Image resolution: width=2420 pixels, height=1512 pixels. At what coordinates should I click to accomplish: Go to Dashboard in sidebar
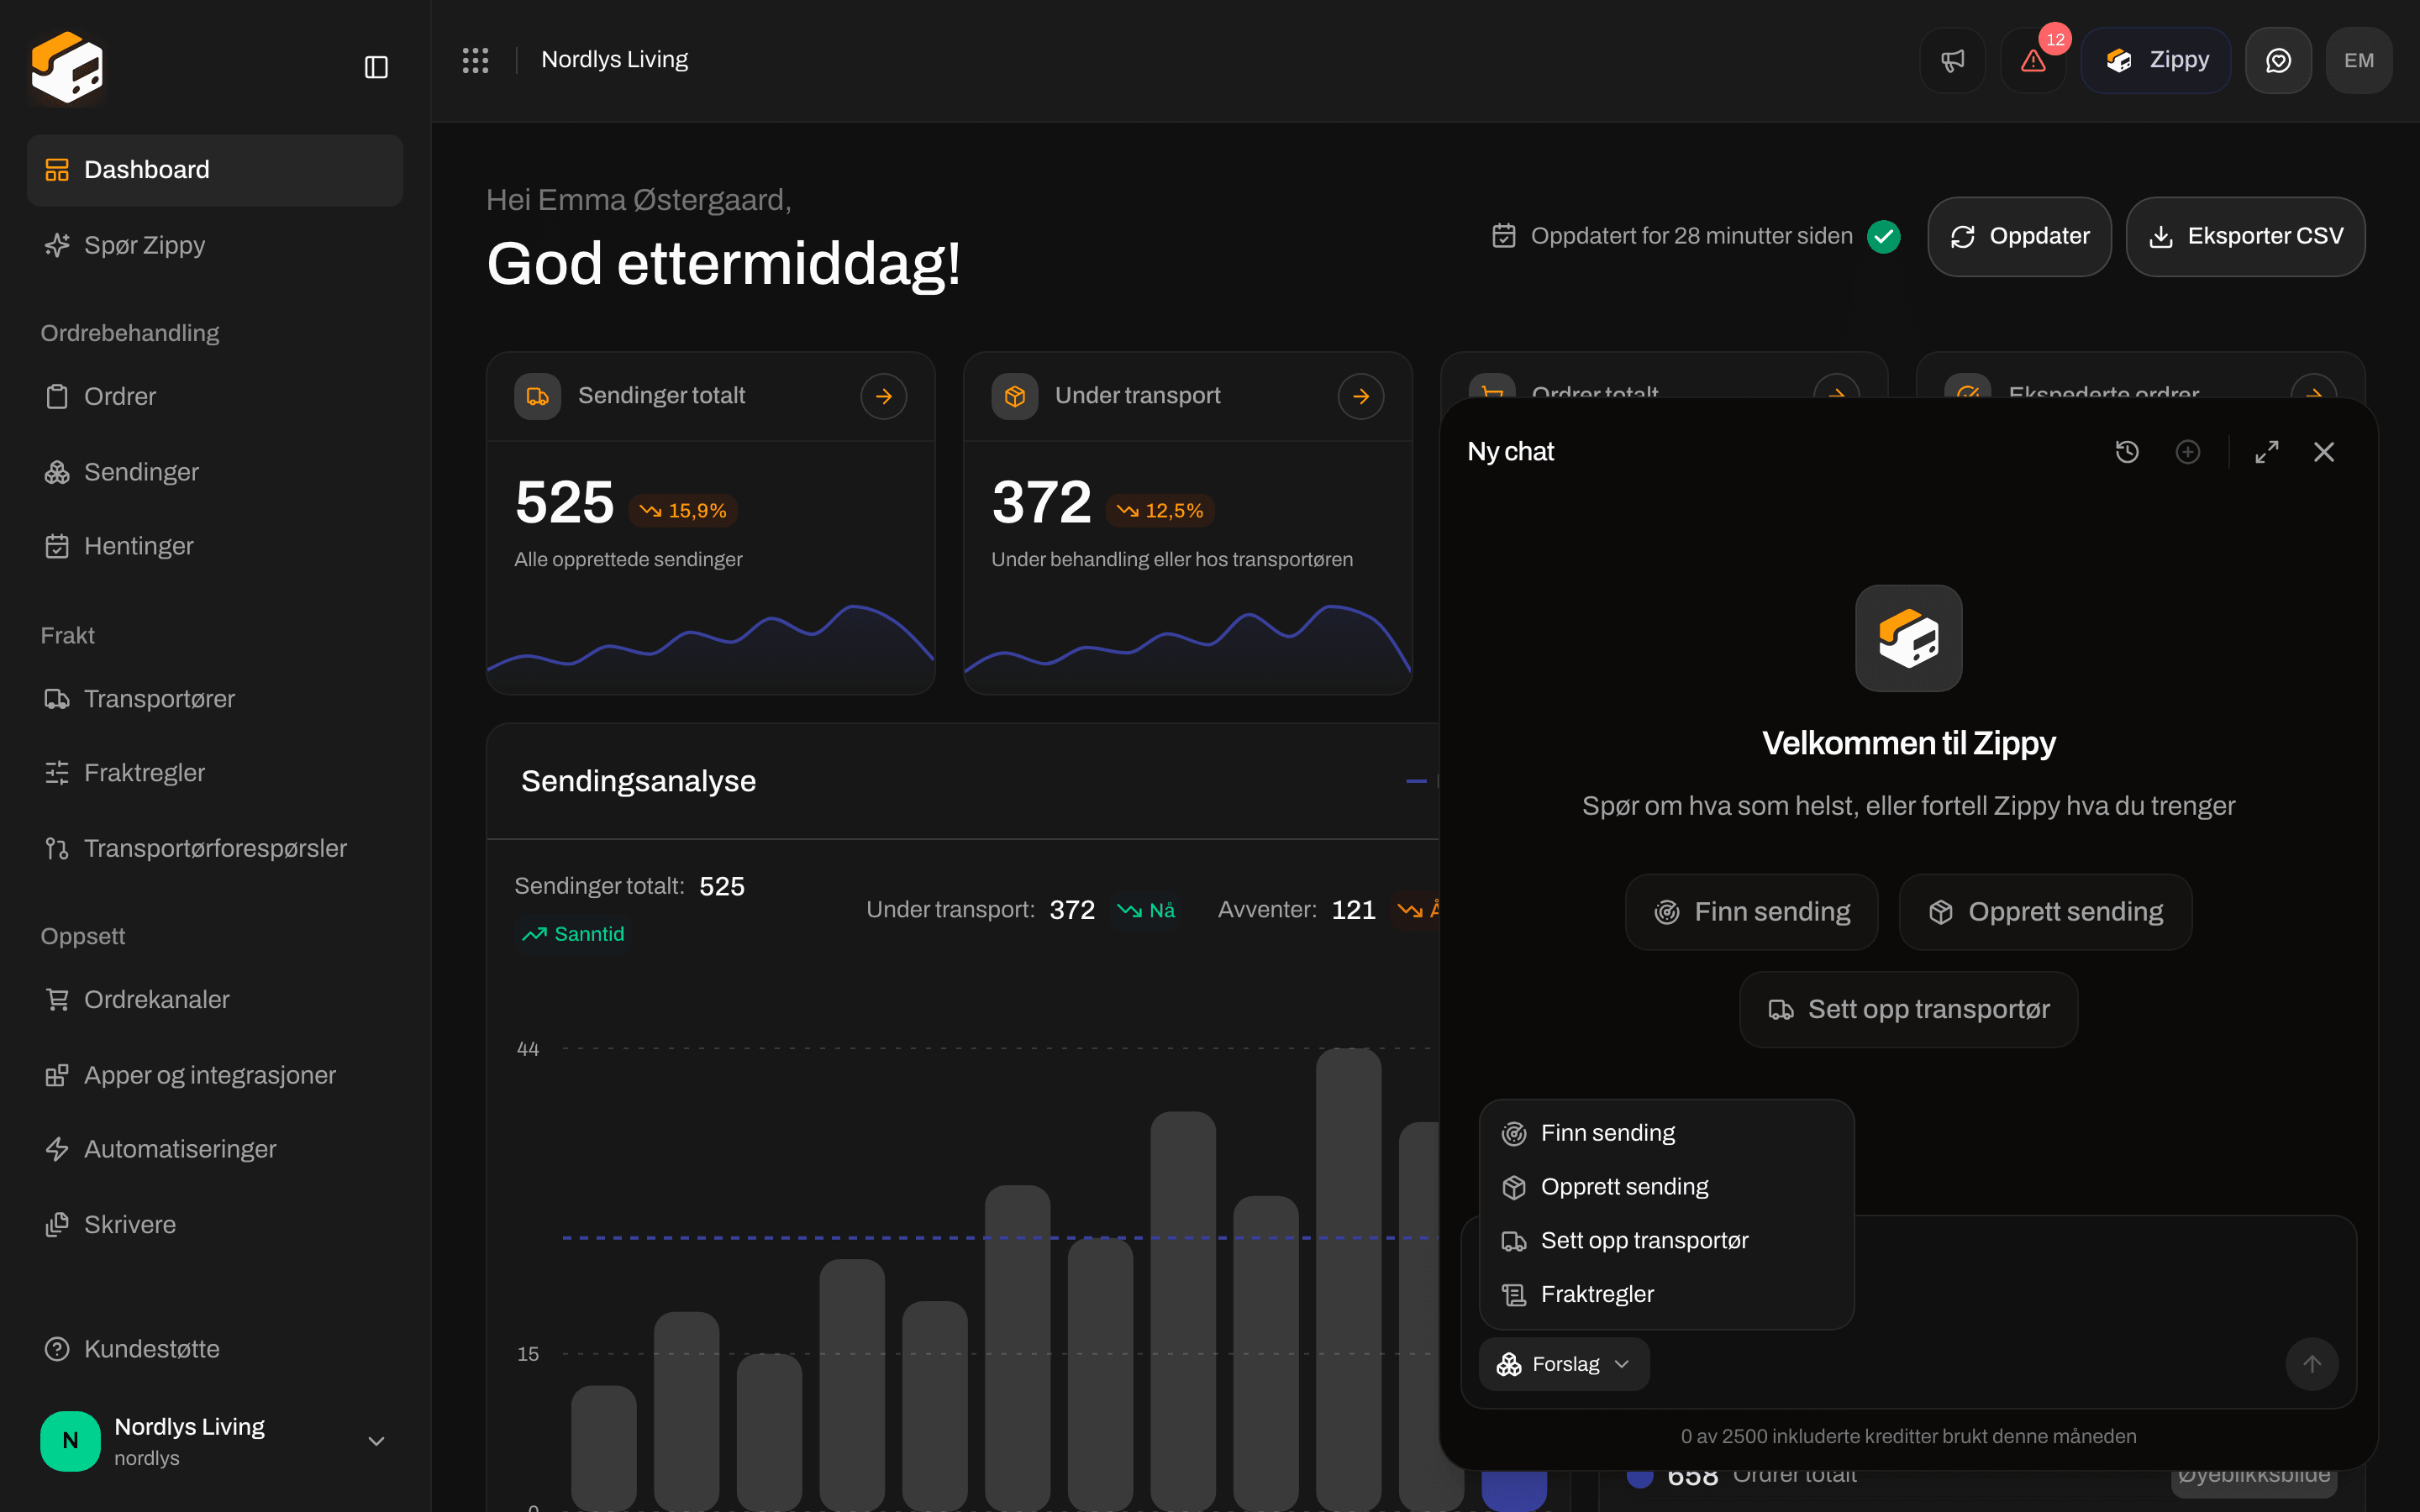click(215, 170)
